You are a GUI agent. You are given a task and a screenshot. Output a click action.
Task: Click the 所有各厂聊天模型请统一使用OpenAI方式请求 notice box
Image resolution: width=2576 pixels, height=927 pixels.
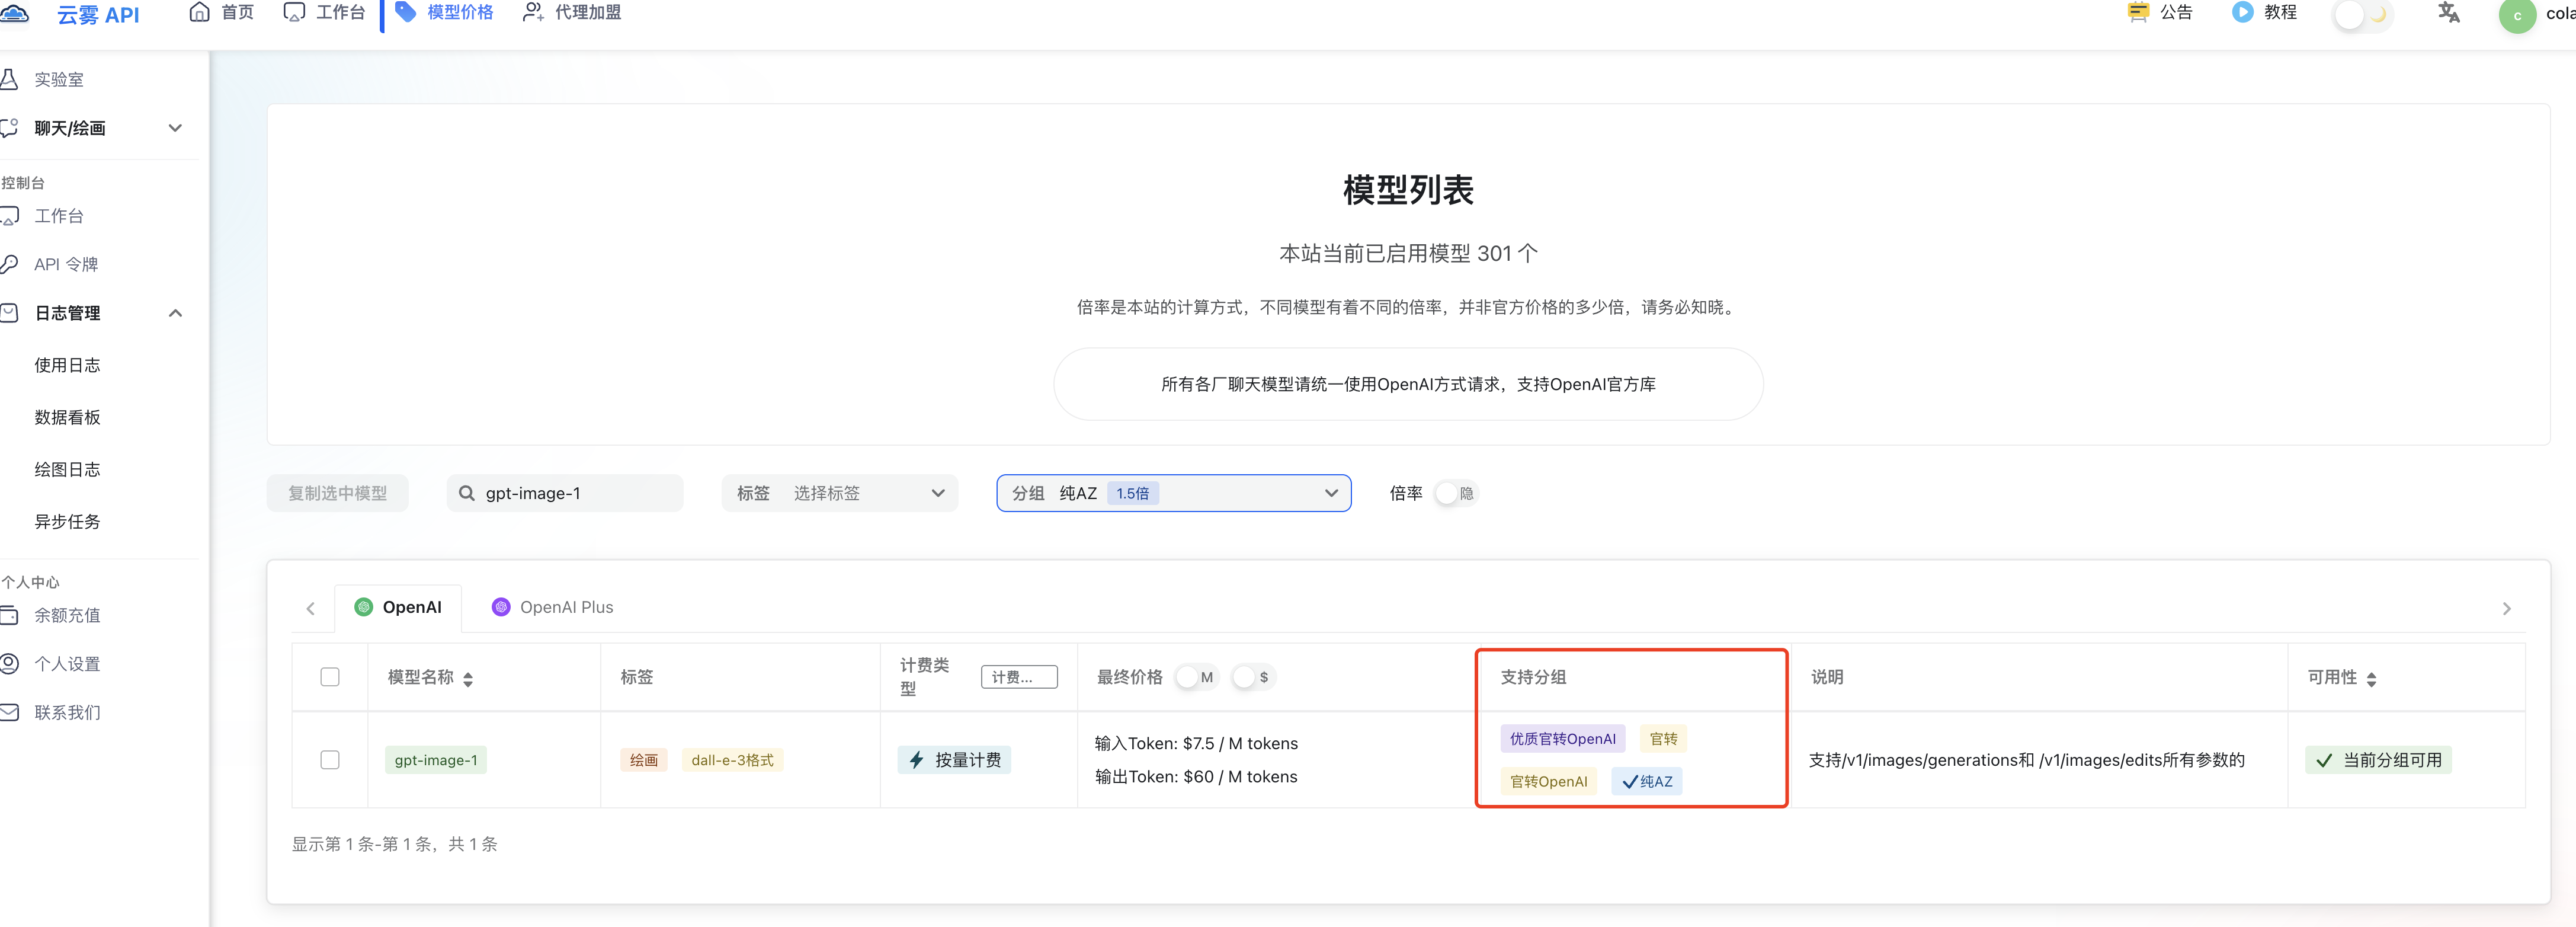1408,384
